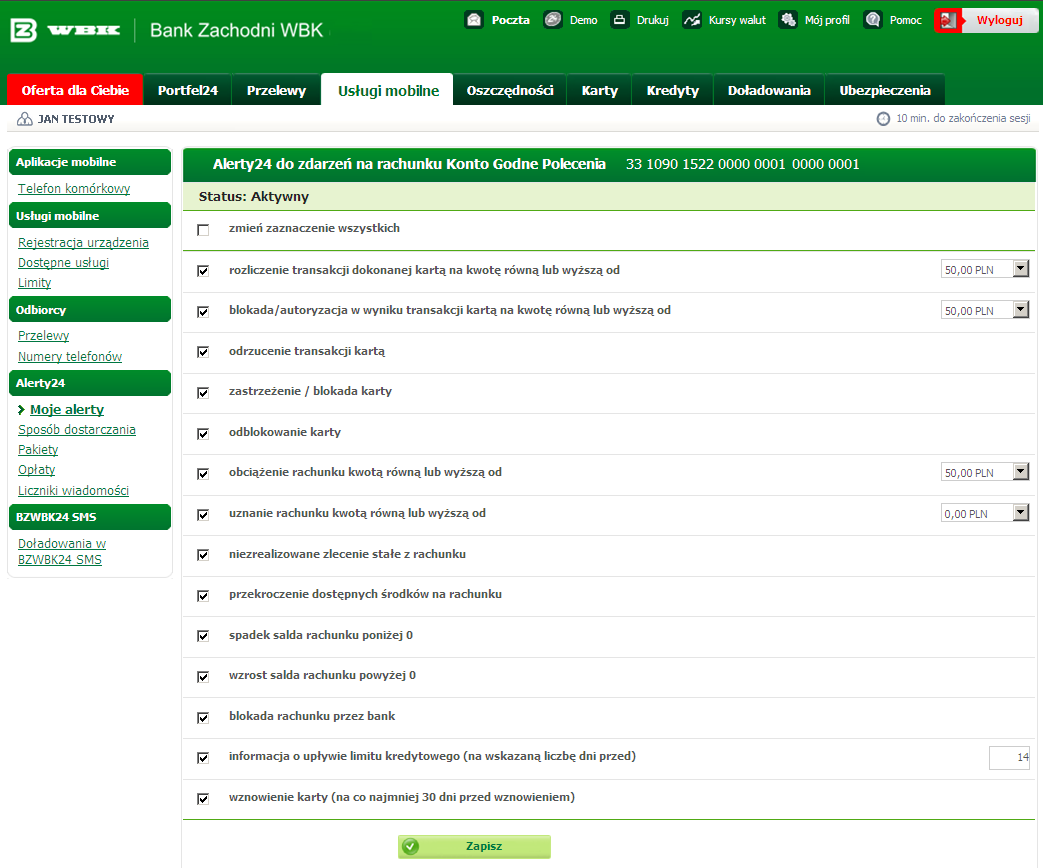Open 'Sposób dostarczania' link
The height and width of the screenshot is (868, 1043).
point(76,429)
